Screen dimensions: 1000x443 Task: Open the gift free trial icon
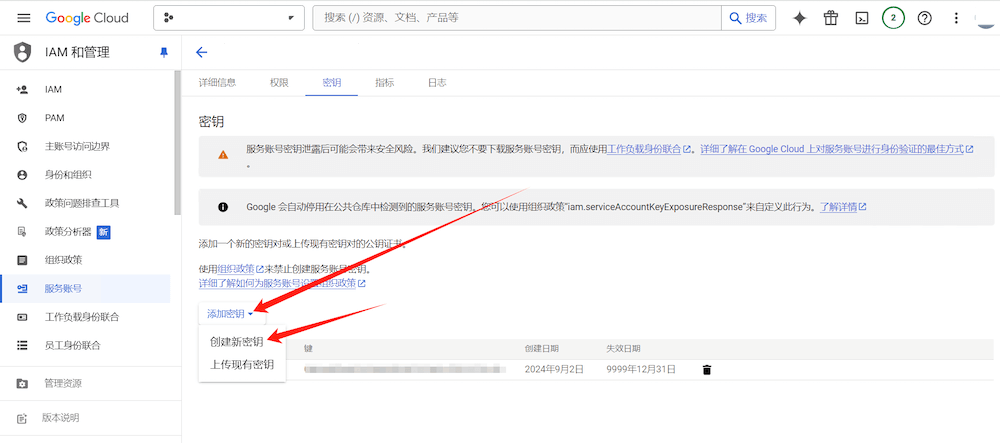coord(830,18)
